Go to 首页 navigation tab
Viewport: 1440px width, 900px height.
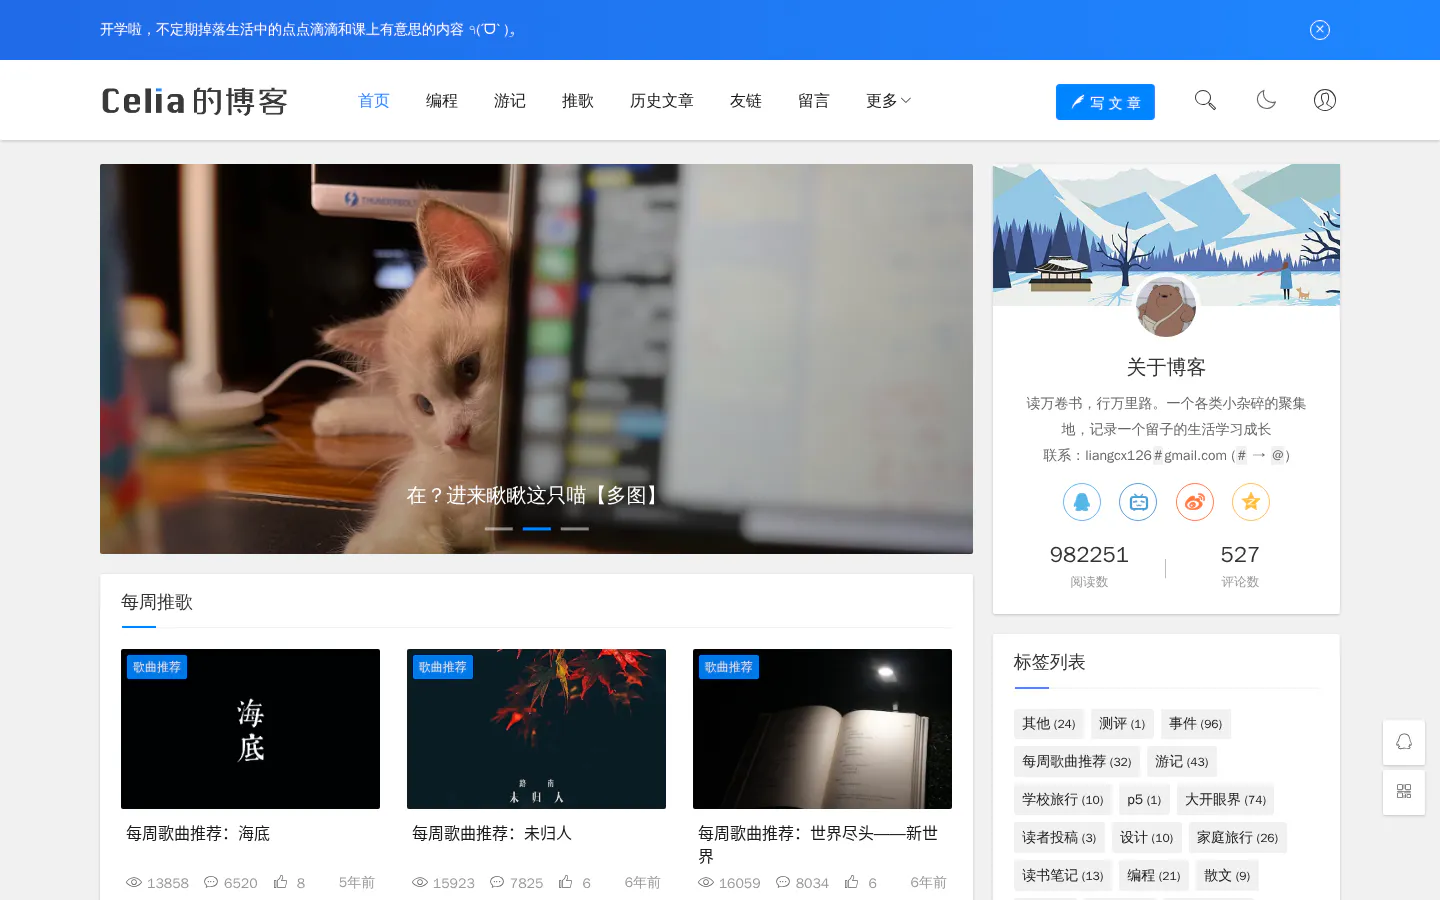tap(374, 101)
